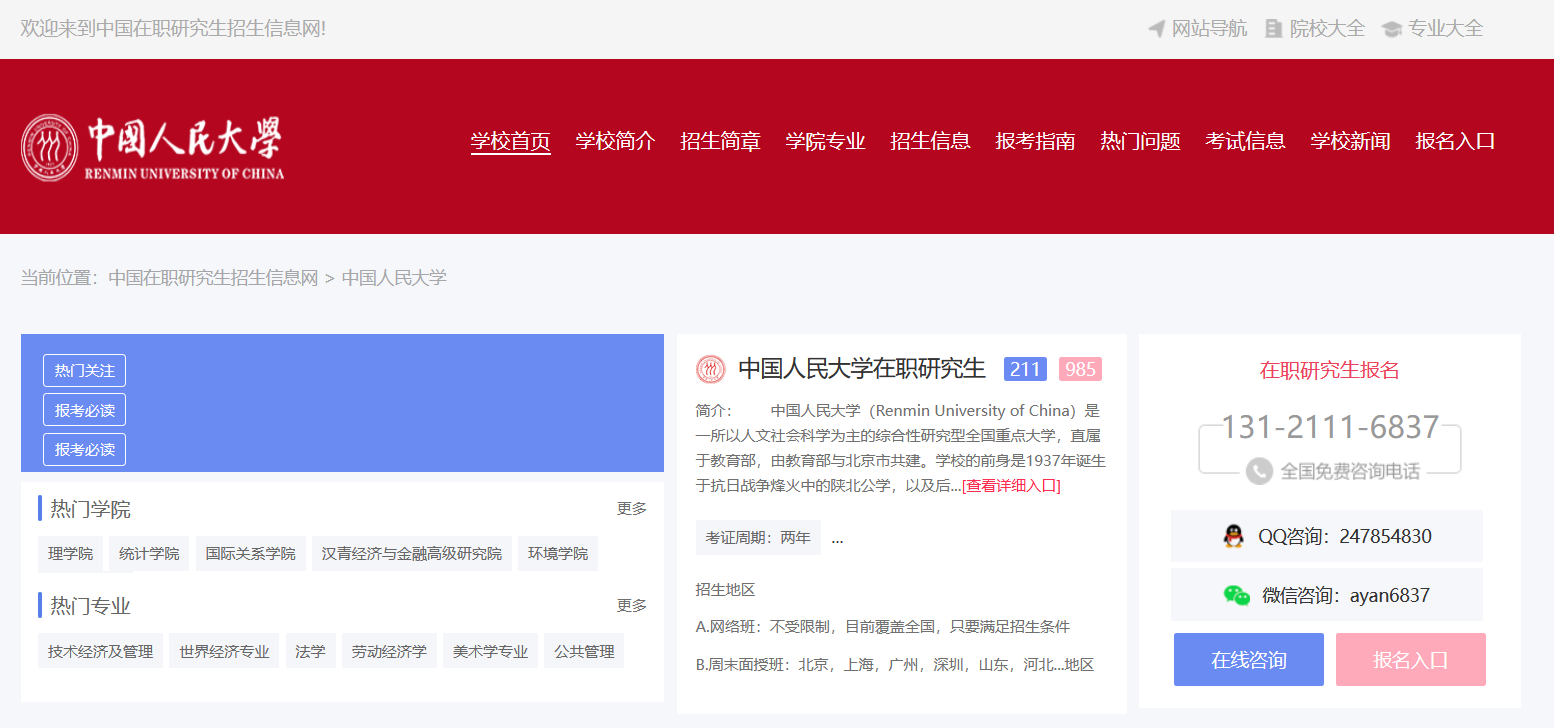Open 考试信息 nav item
Viewport: 1554px width, 728px height.
tap(1246, 141)
